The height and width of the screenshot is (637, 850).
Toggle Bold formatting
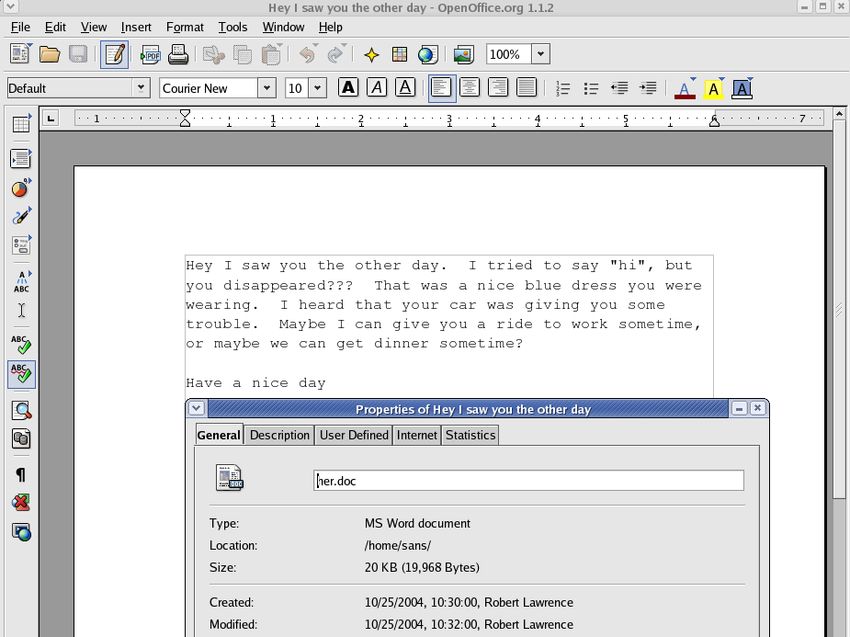click(x=348, y=87)
